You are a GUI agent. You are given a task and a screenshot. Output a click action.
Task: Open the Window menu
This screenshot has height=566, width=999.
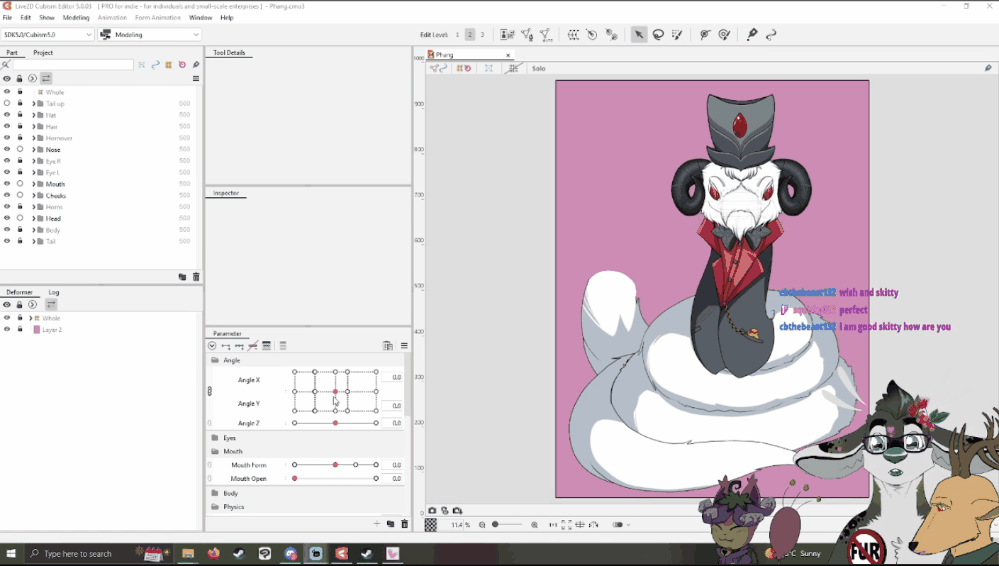(x=200, y=18)
